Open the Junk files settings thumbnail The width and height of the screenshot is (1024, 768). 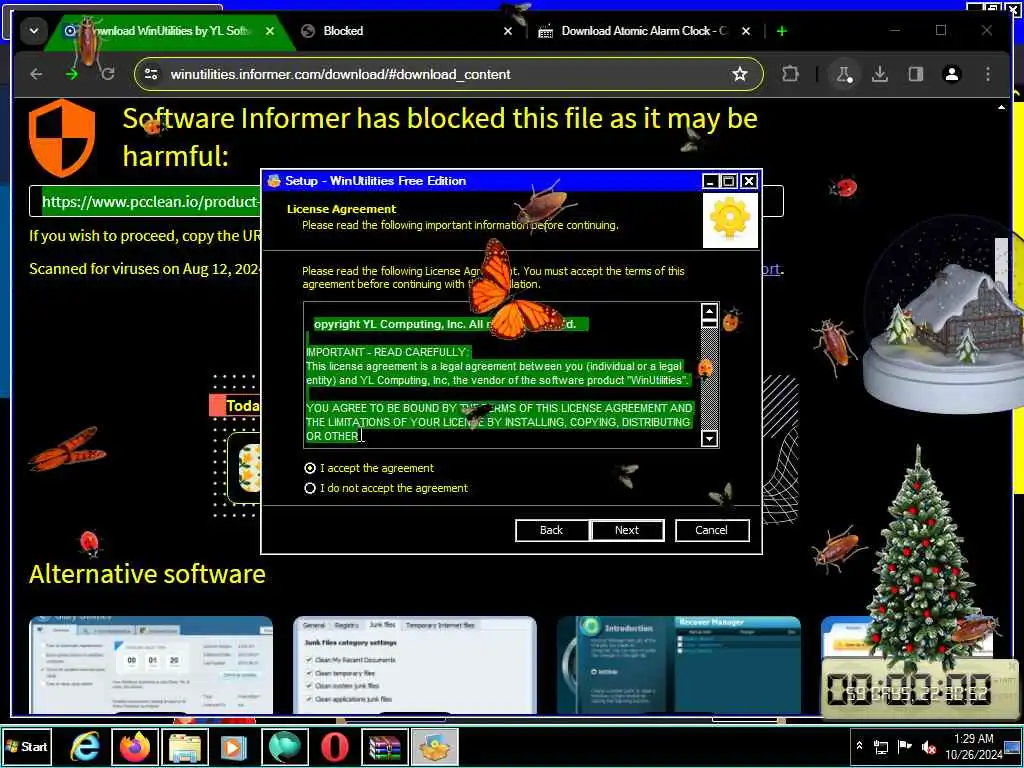[415, 665]
